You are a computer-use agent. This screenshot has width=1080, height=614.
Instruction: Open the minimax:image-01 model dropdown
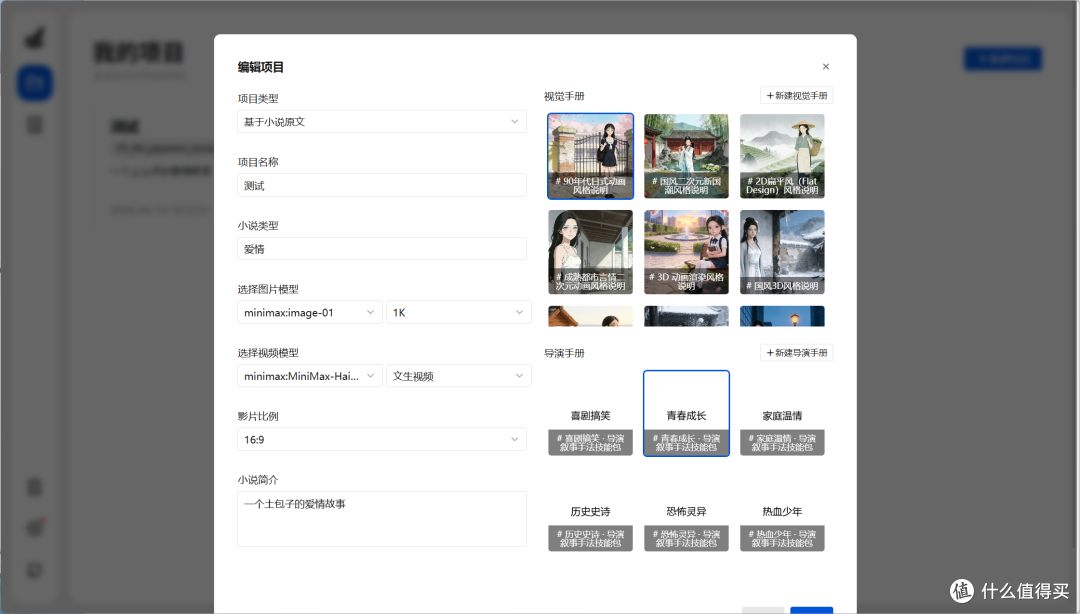pyautogui.click(x=309, y=312)
